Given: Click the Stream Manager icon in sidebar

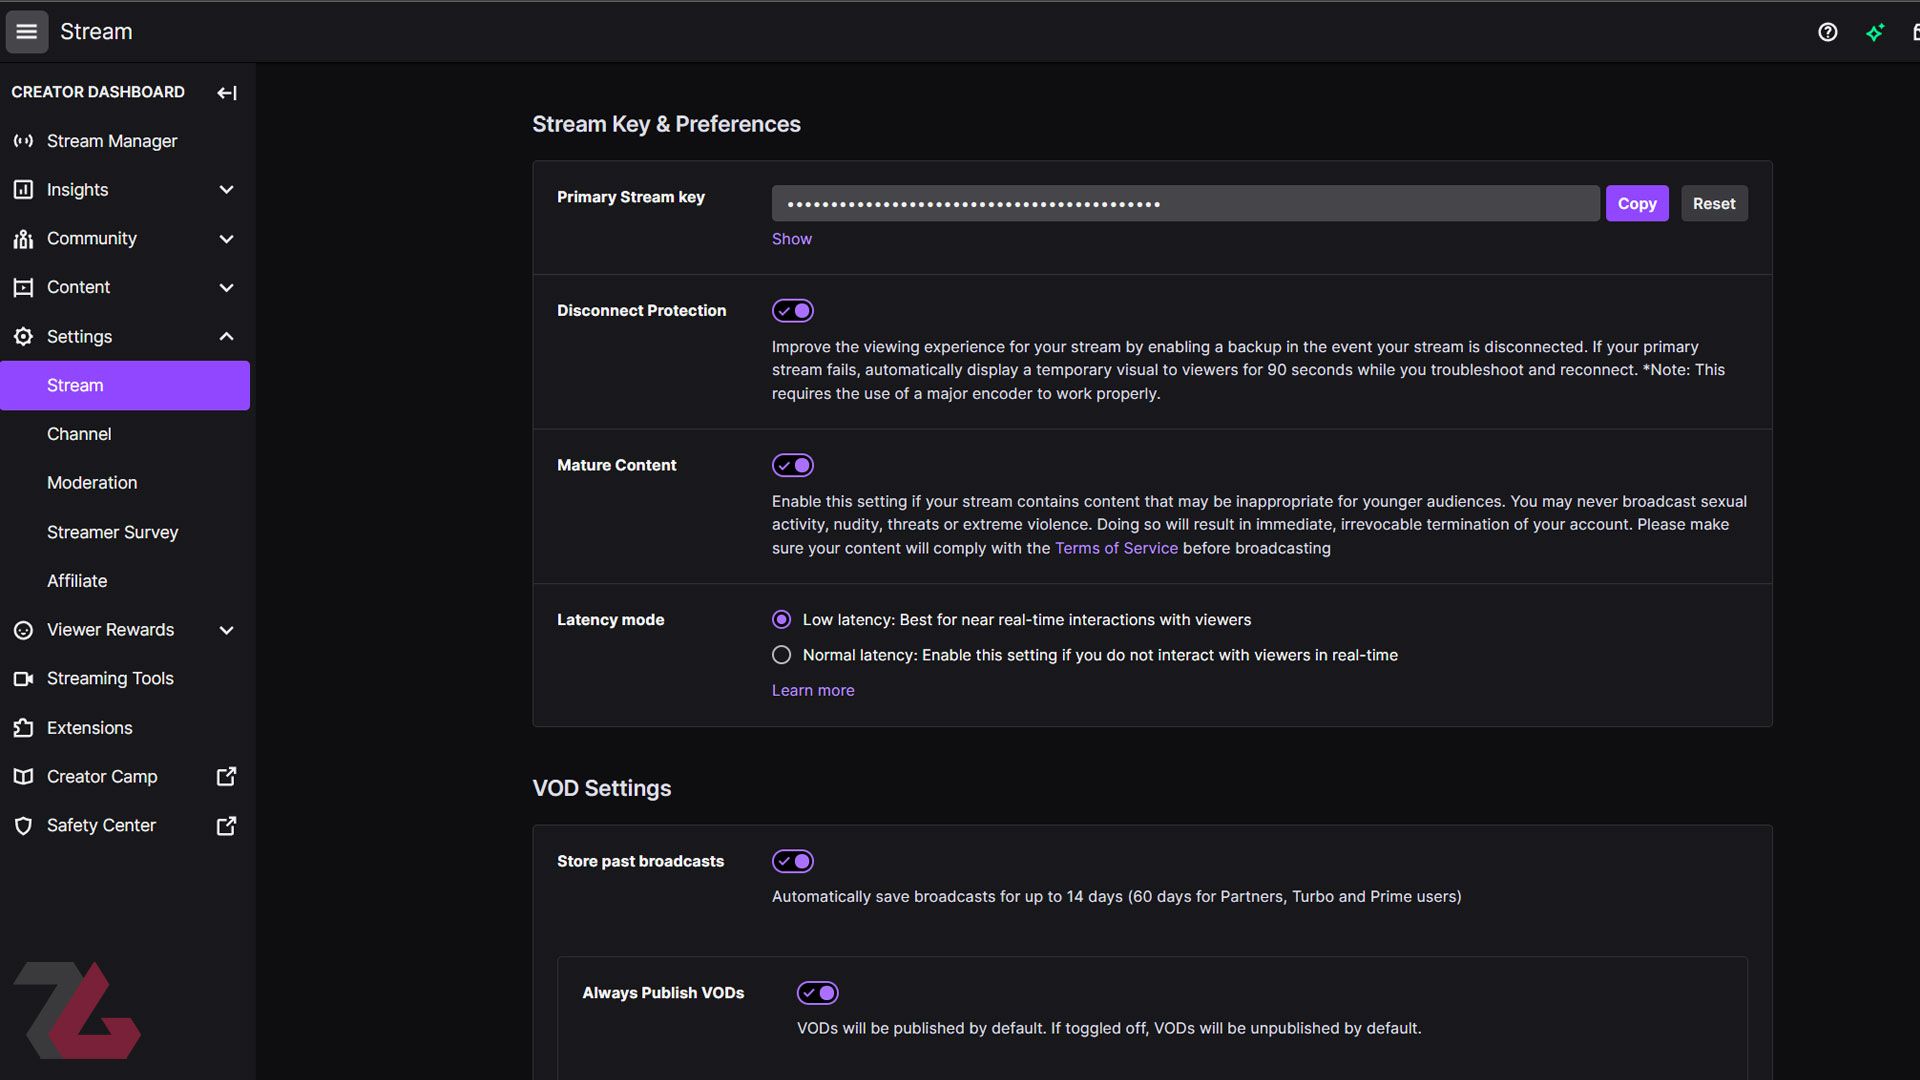Looking at the screenshot, I should tap(24, 141).
